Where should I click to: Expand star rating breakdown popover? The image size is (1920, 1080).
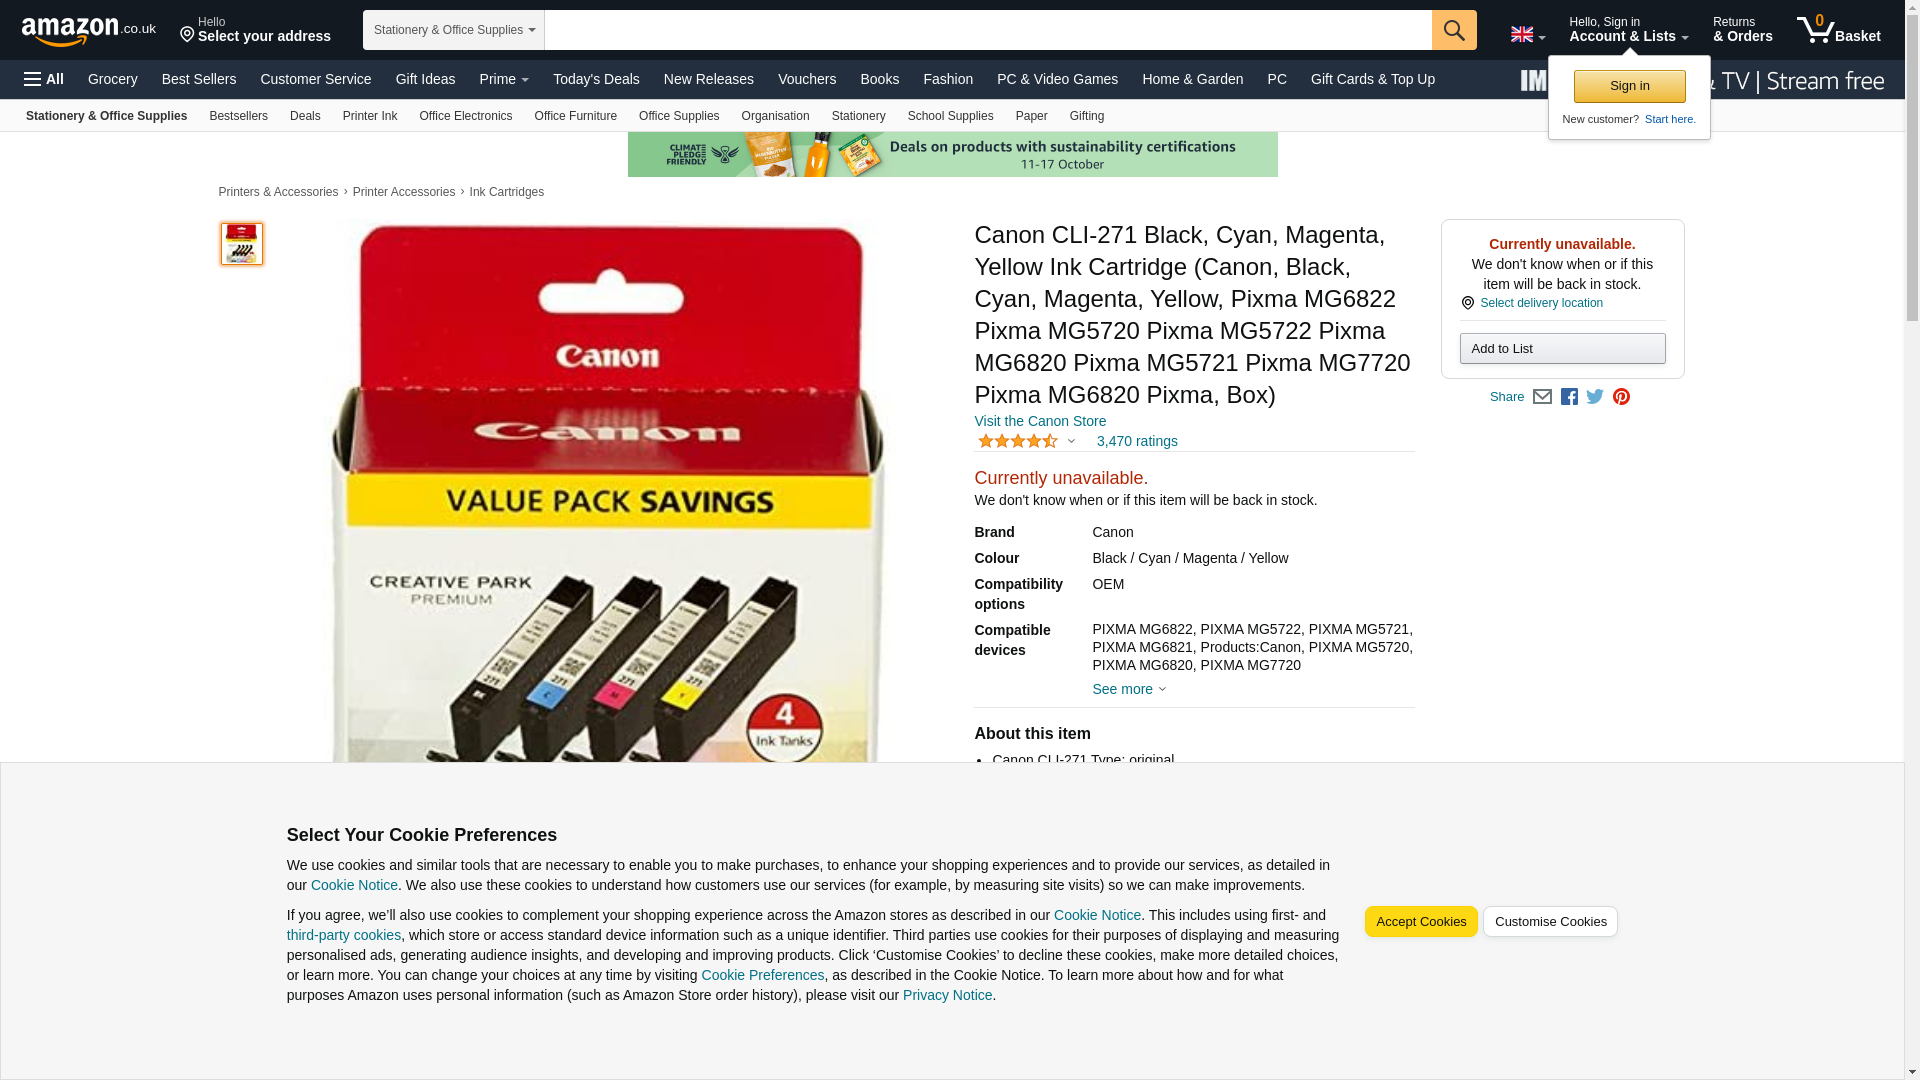tap(1026, 441)
